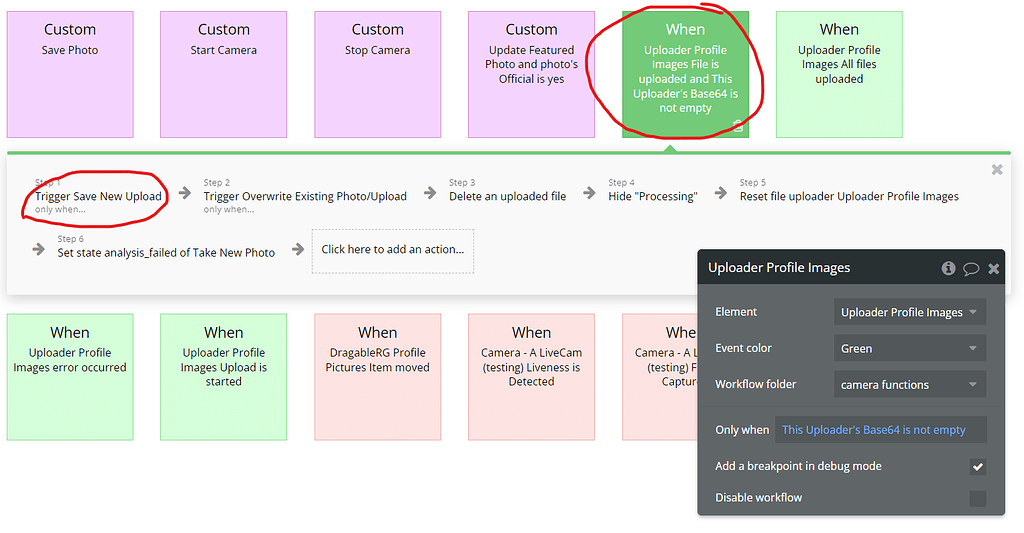The width and height of the screenshot is (1024, 533).
Task: Open the Liveness is Detected event
Action: (x=531, y=377)
